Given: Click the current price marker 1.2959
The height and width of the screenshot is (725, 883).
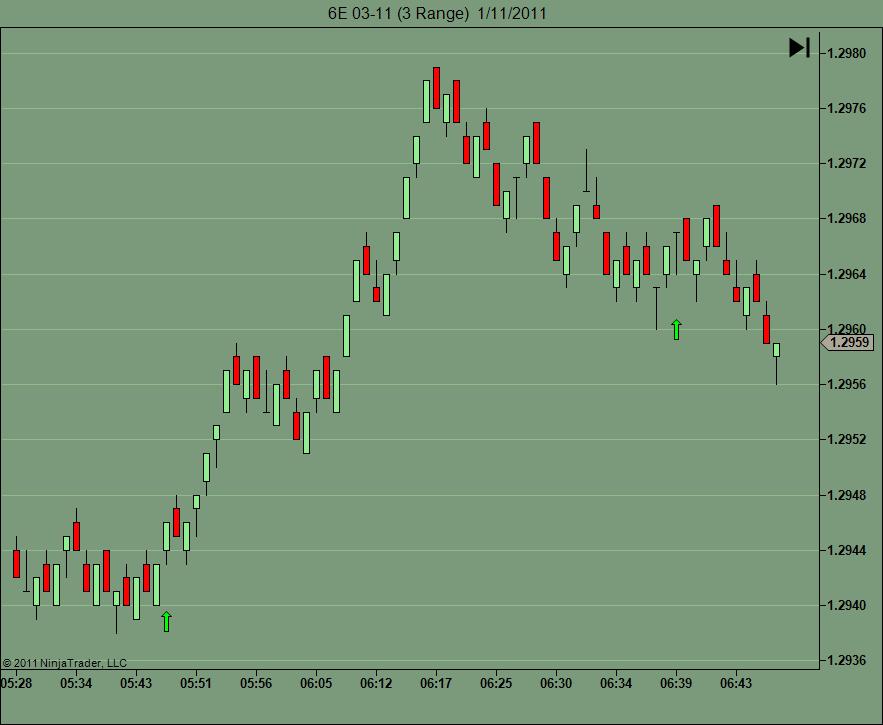Looking at the screenshot, I should coord(848,343).
